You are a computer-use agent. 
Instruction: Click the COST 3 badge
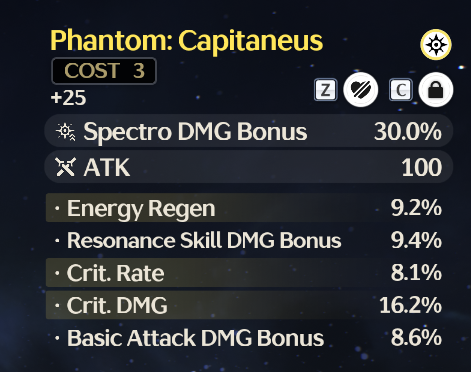tap(104, 71)
